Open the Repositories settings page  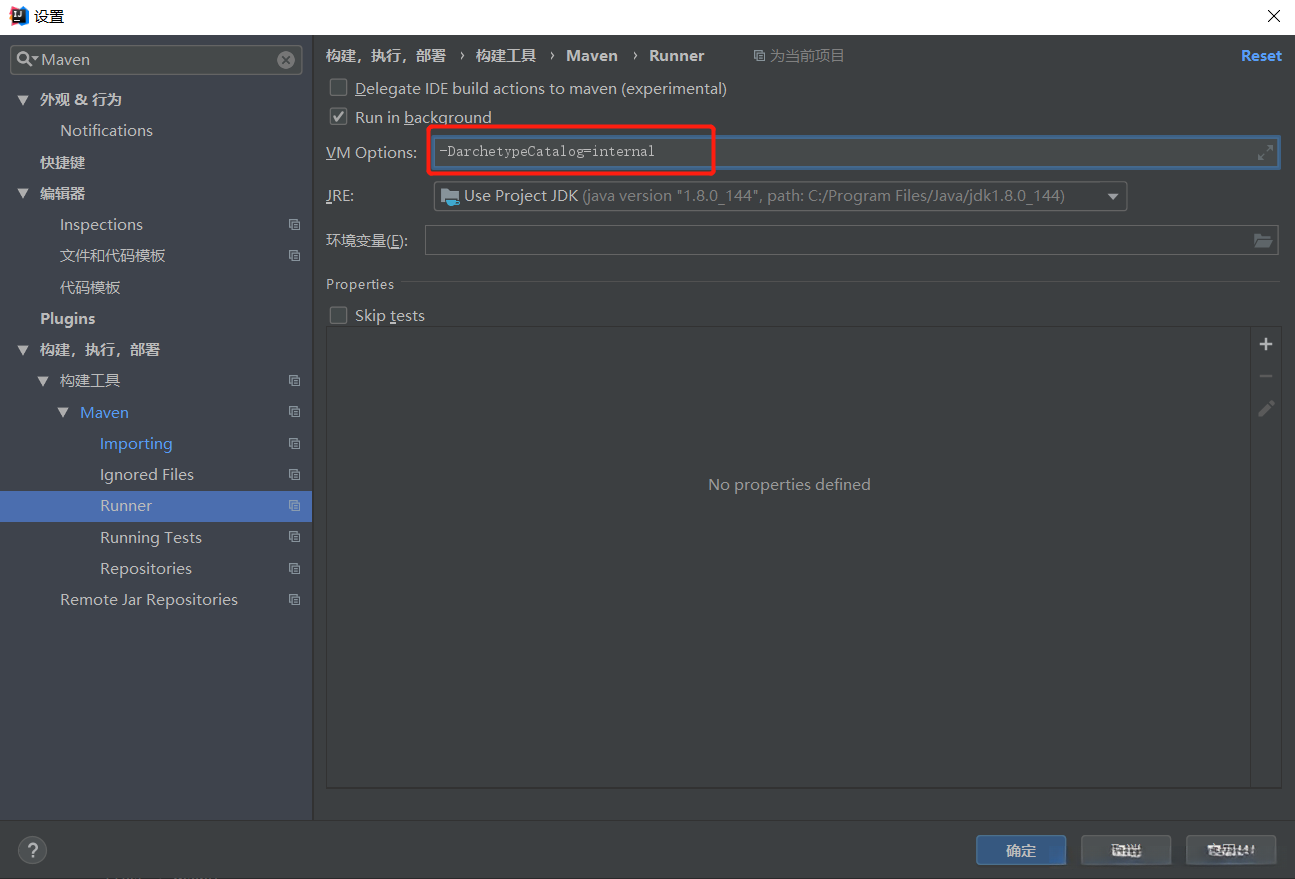[146, 569]
